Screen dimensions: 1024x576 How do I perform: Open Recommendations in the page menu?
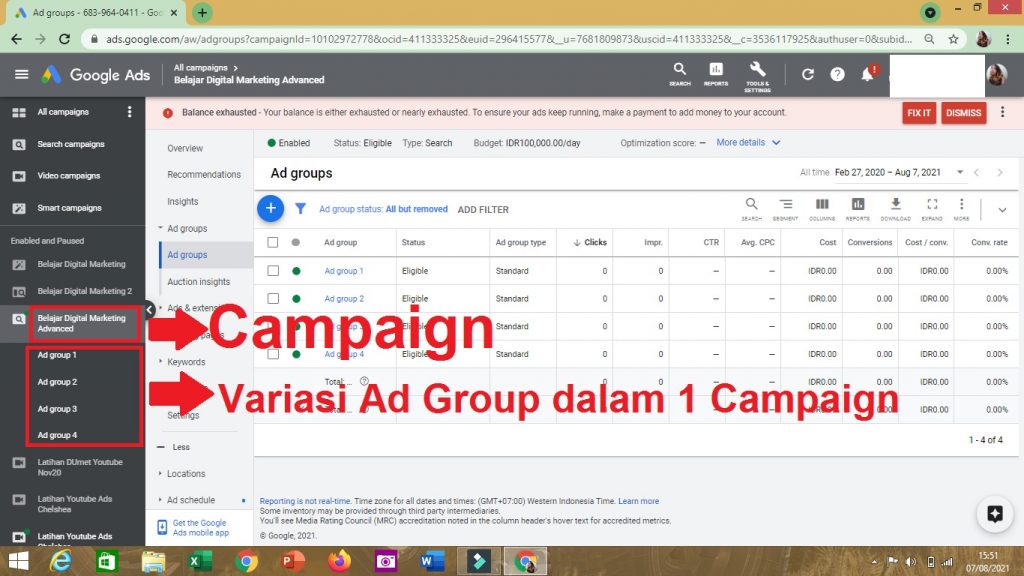point(204,174)
